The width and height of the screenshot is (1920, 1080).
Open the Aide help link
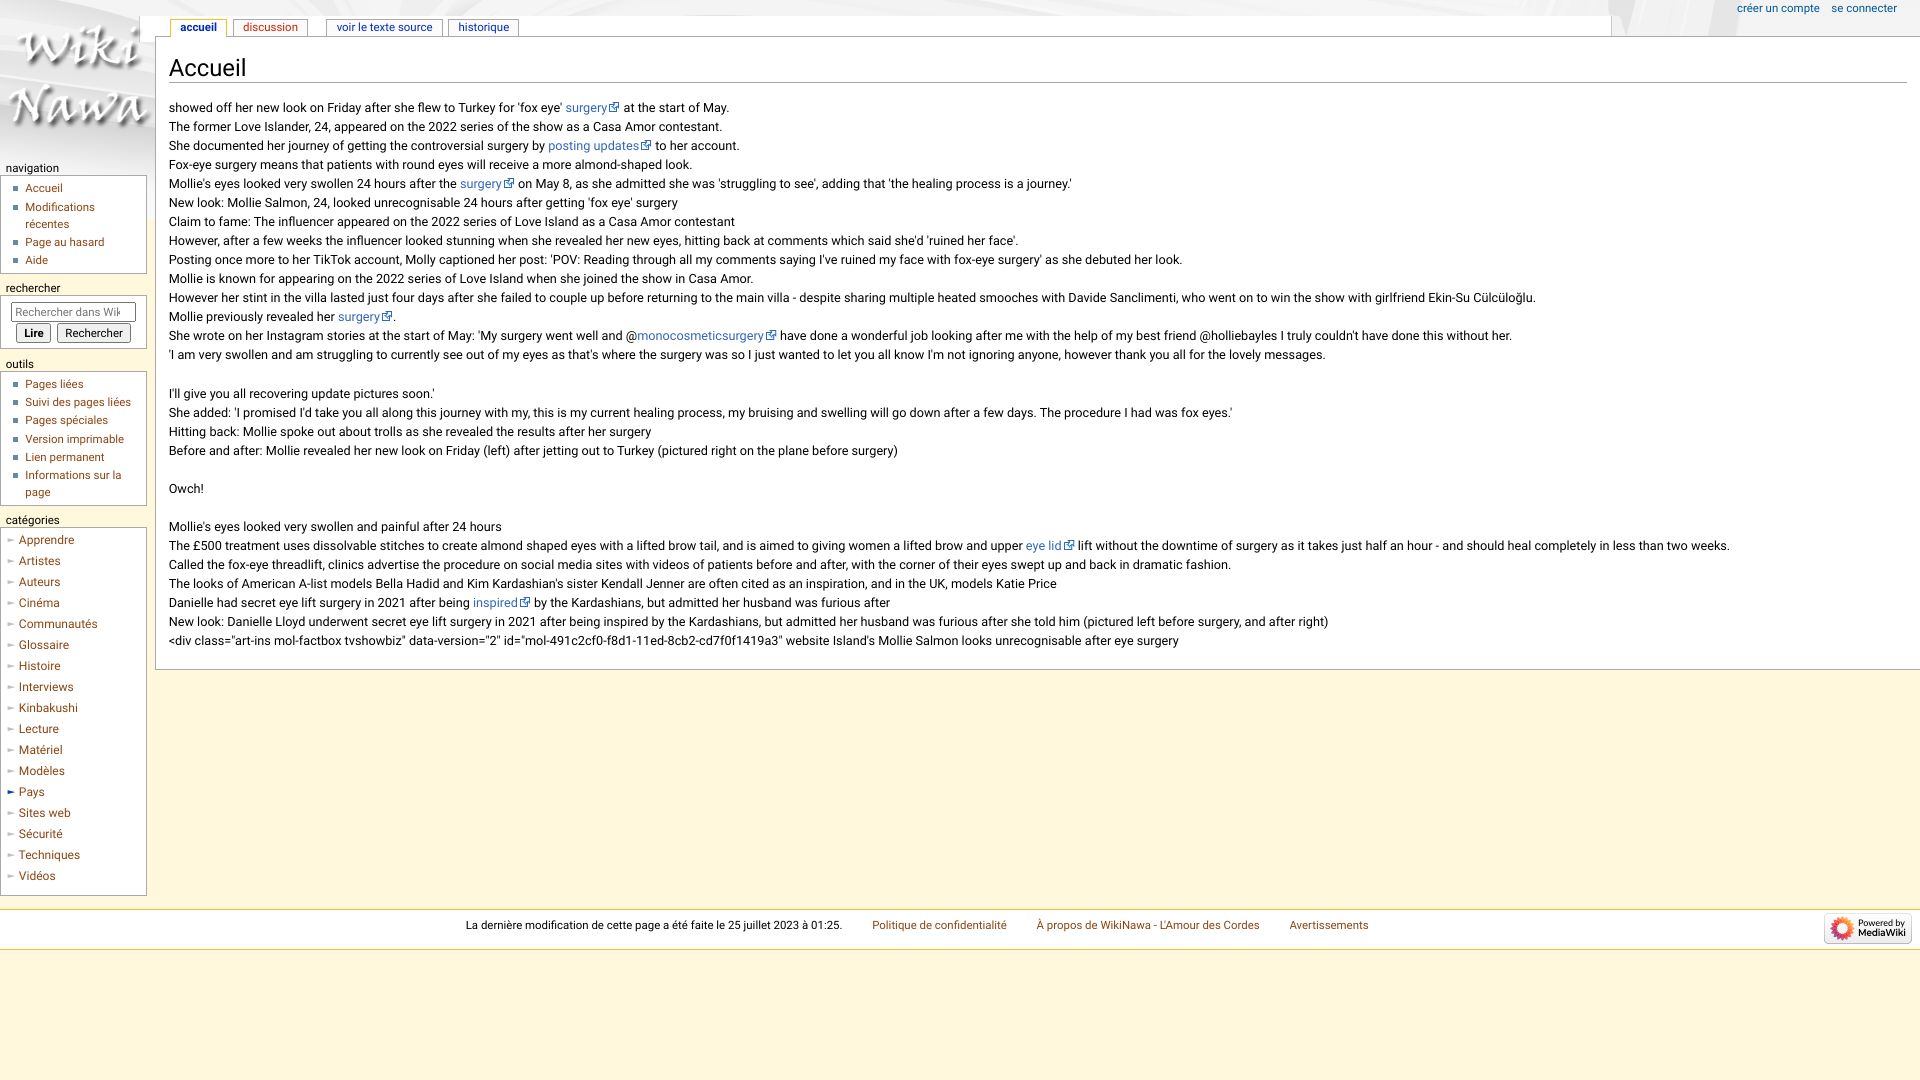(36, 260)
